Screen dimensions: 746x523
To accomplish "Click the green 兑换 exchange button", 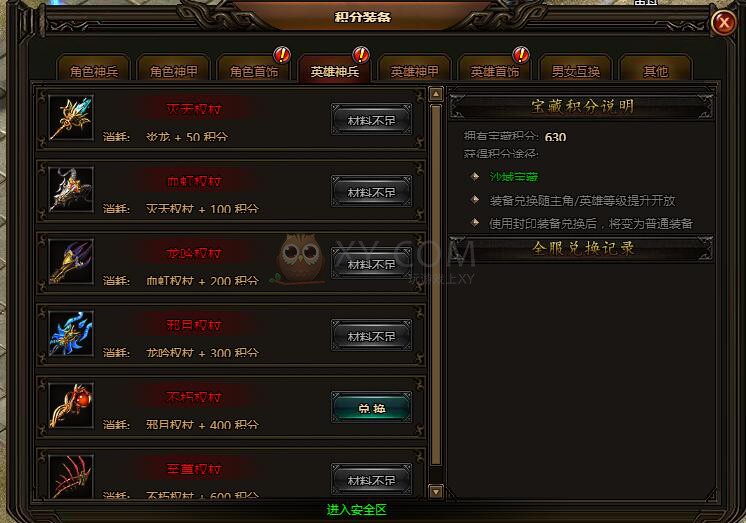I will [372, 408].
